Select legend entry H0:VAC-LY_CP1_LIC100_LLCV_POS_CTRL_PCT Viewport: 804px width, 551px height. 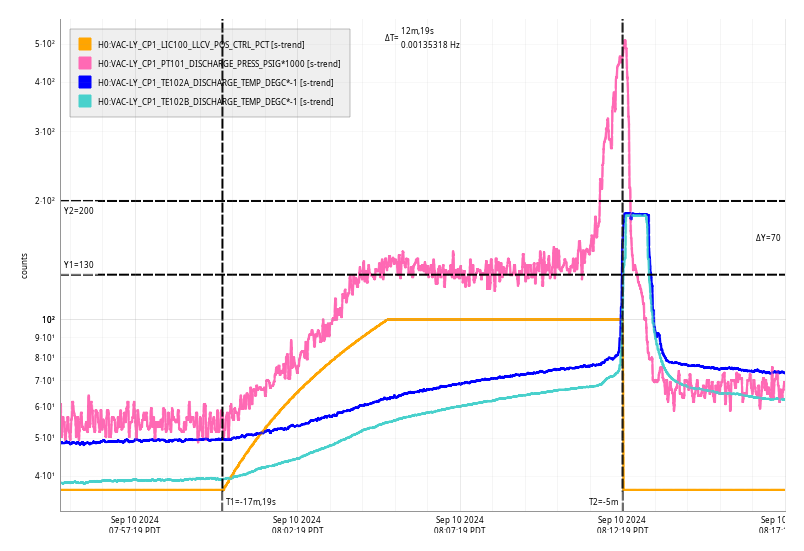201,45
